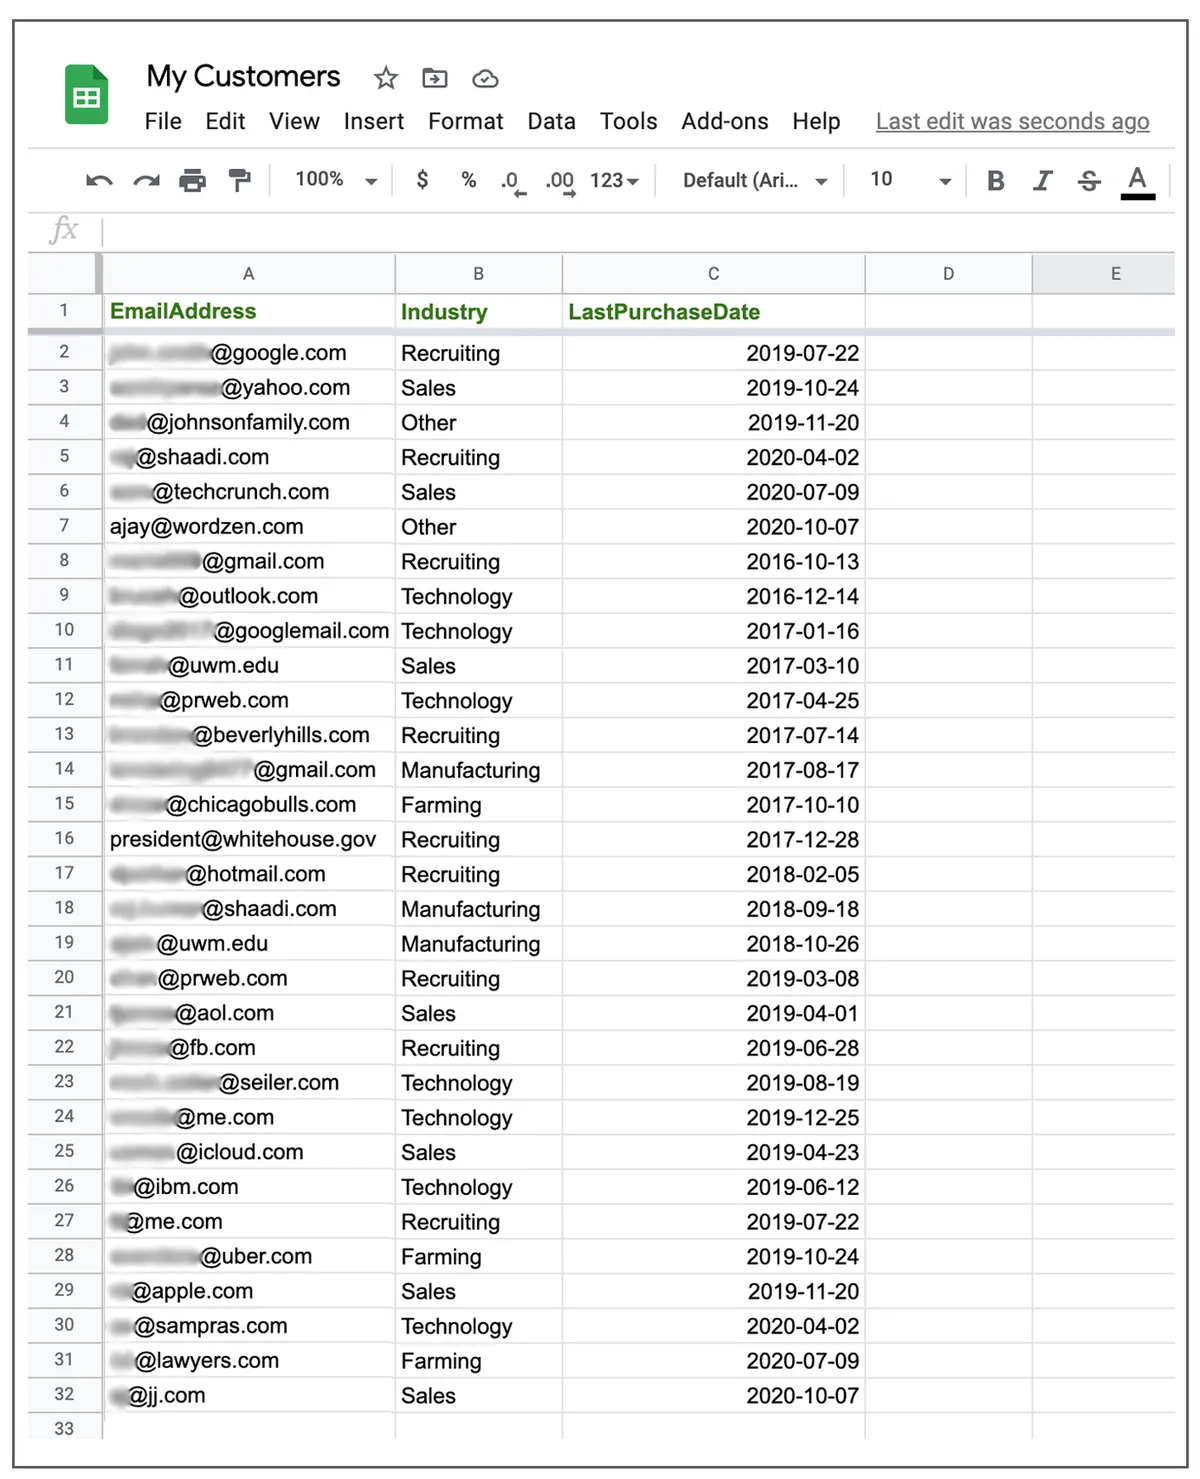
Task: Select Farming cell in row 15
Action: point(478,805)
